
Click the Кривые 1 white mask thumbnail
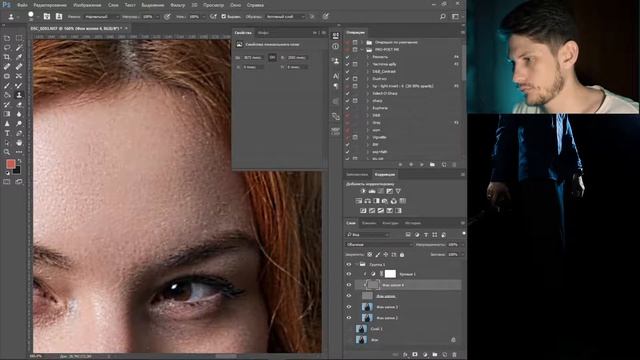pyautogui.click(x=390, y=274)
